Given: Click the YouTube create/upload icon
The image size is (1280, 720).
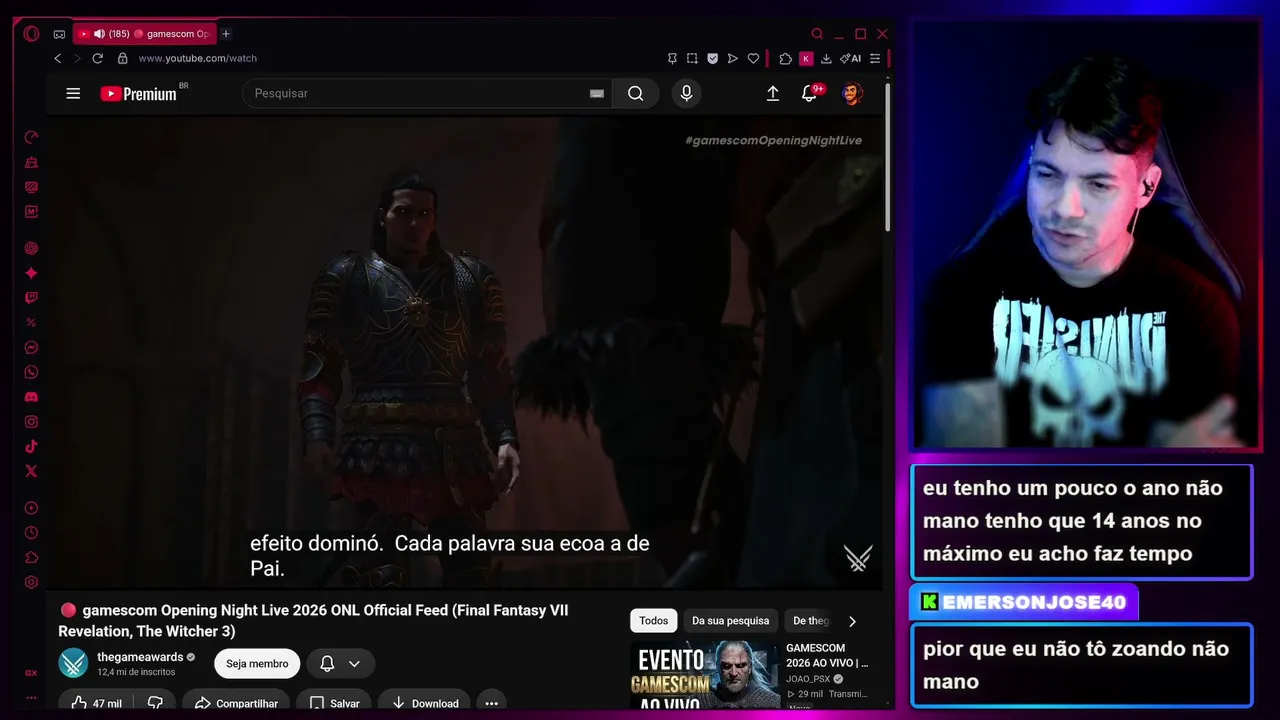Looking at the screenshot, I should point(773,94).
